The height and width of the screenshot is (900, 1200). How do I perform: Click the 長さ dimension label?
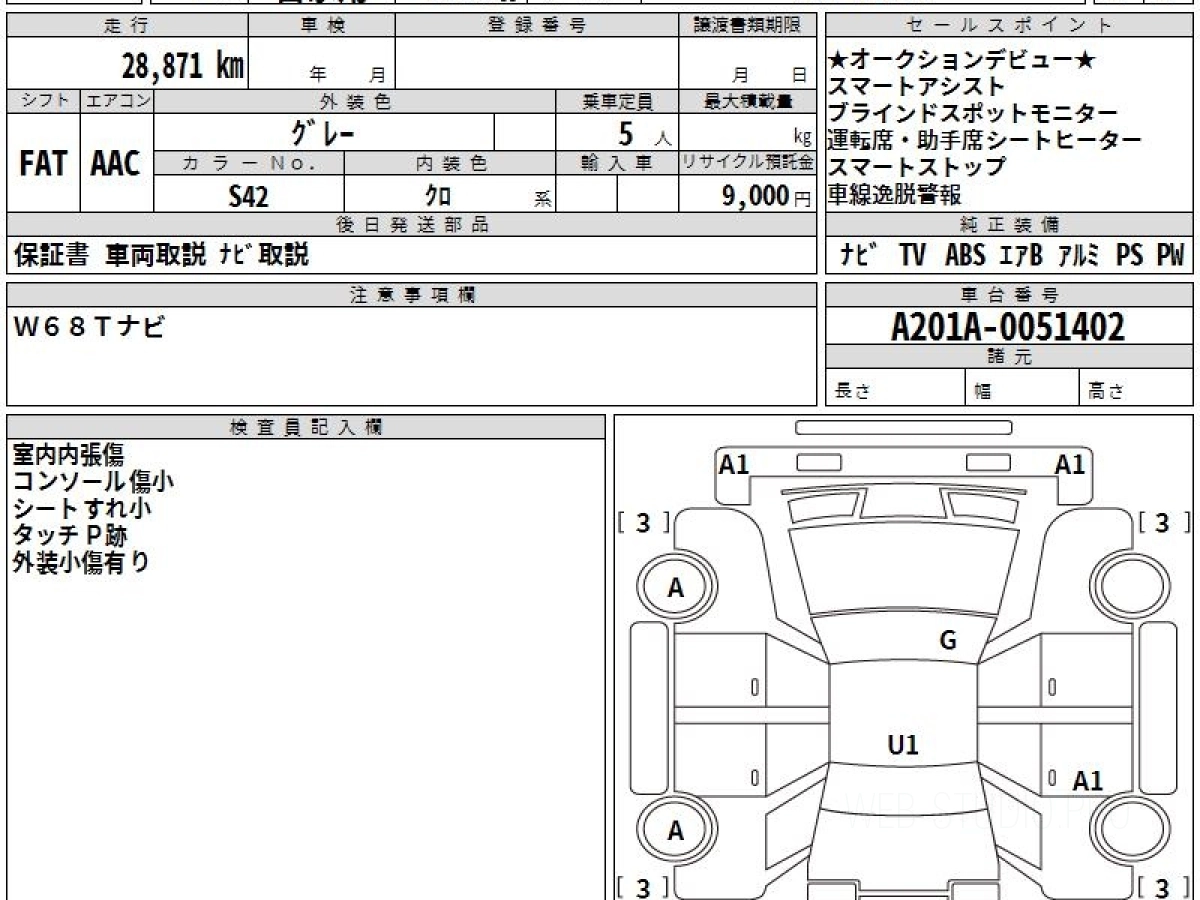click(x=852, y=392)
